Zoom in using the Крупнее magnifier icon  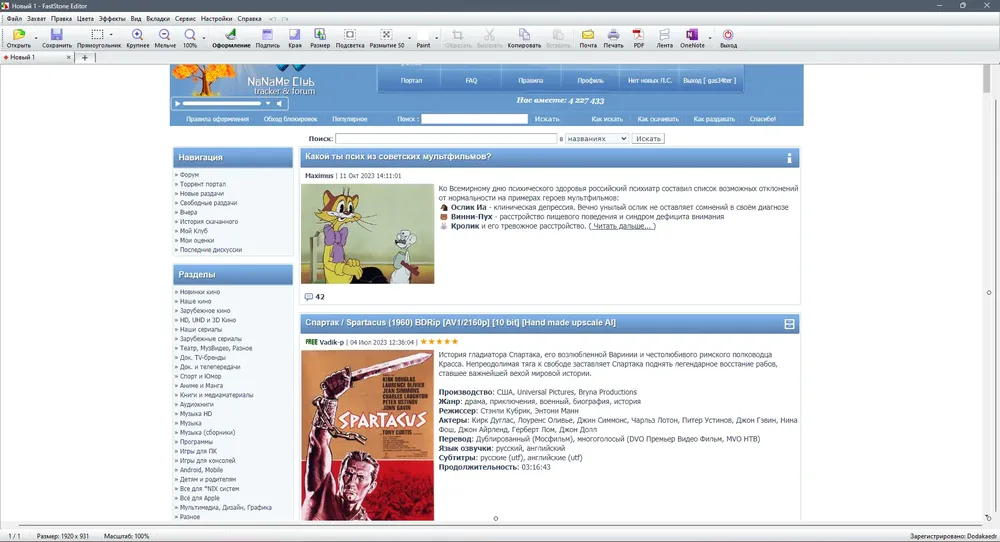[x=137, y=38]
